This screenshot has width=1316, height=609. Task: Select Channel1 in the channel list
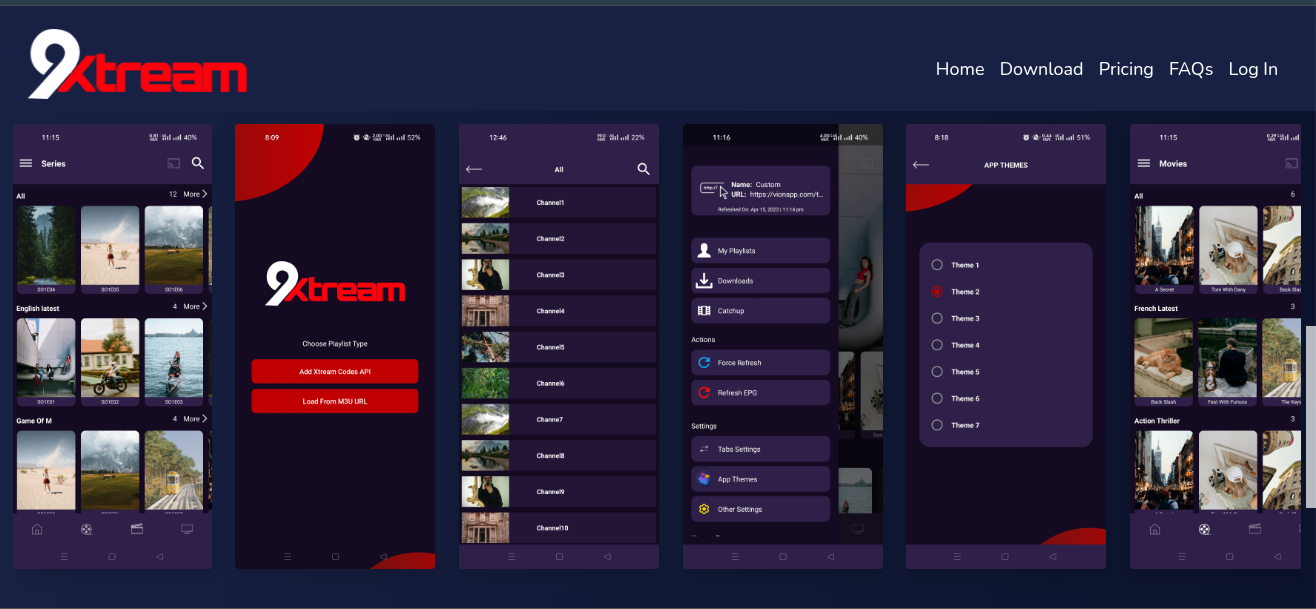click(x=558, y=203)
